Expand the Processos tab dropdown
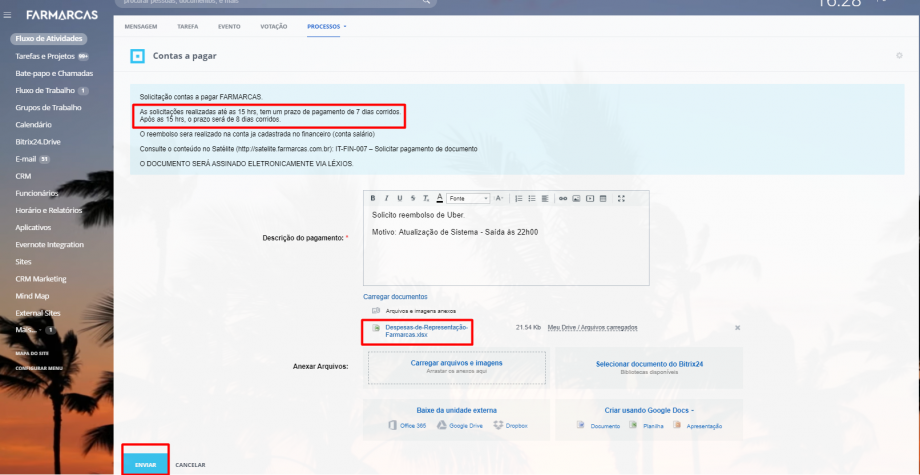Image resolution: width=920 pixels, height=475 pixels. coord(329,25)
